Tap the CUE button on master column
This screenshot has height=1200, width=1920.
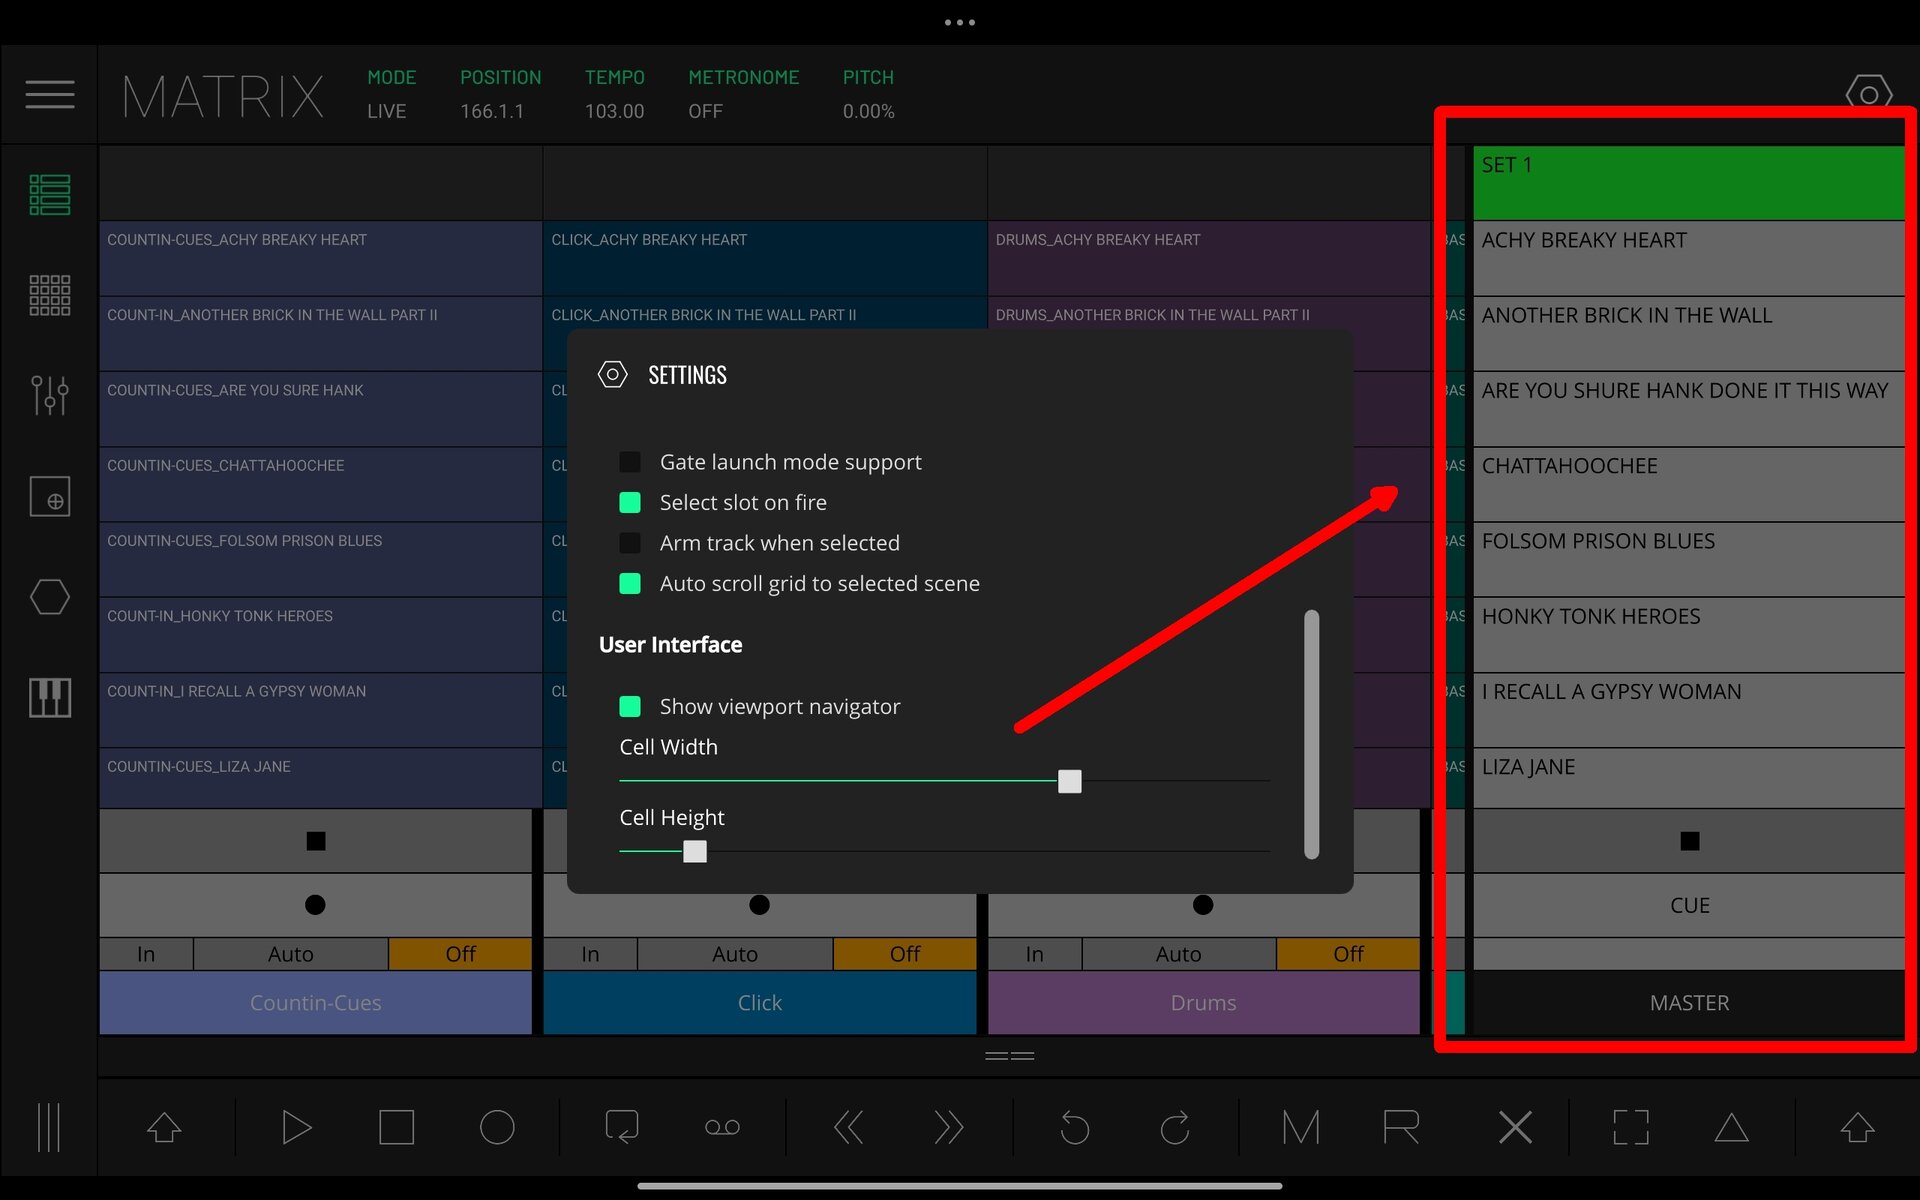pyautogui.click(x=1689, y=905)
